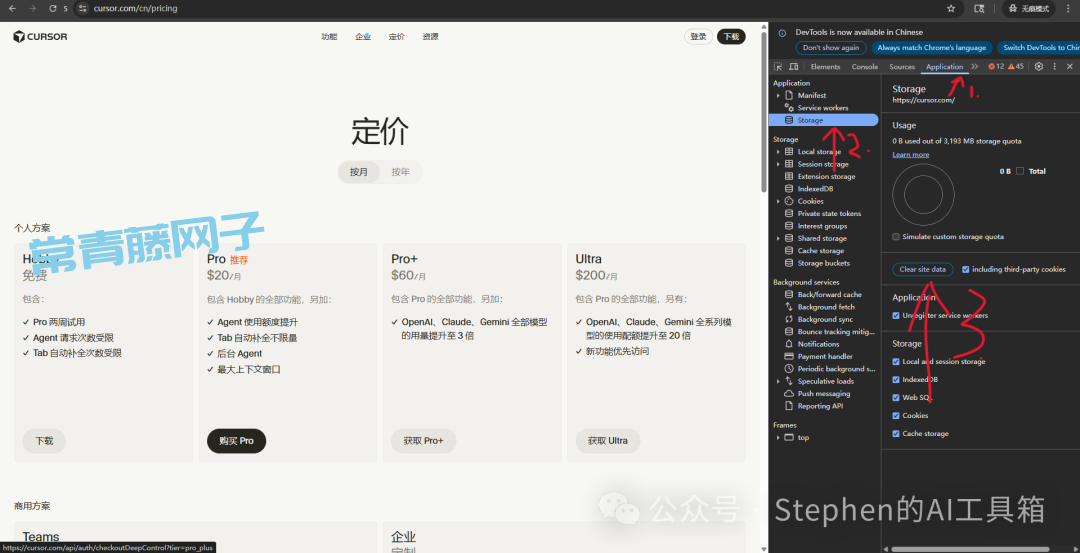Expand the Cookies tree node
This screenshot has width=1080, height=553.
point(778,201)
